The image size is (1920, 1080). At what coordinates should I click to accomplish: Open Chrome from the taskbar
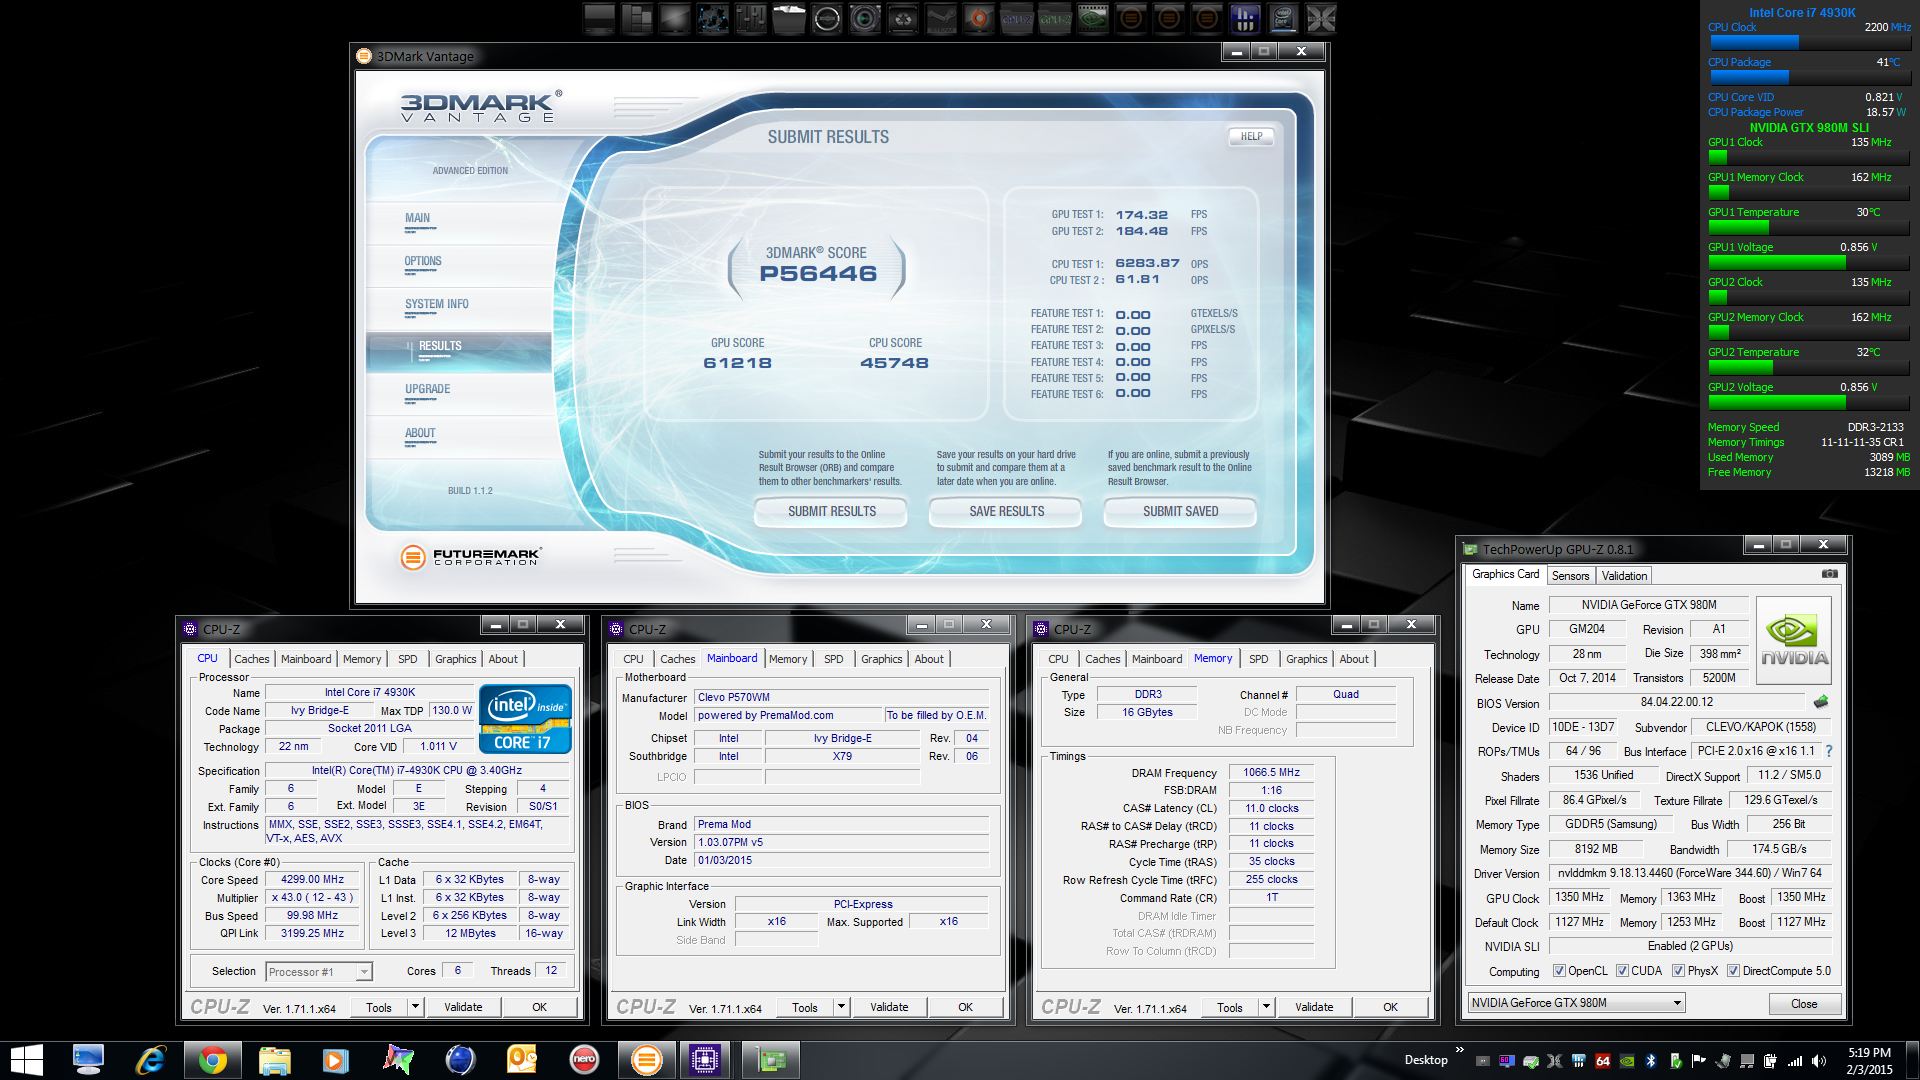212,1059
